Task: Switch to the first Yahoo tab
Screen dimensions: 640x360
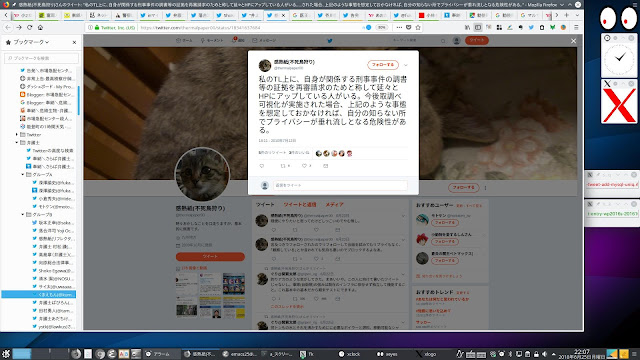Action: 23,16
